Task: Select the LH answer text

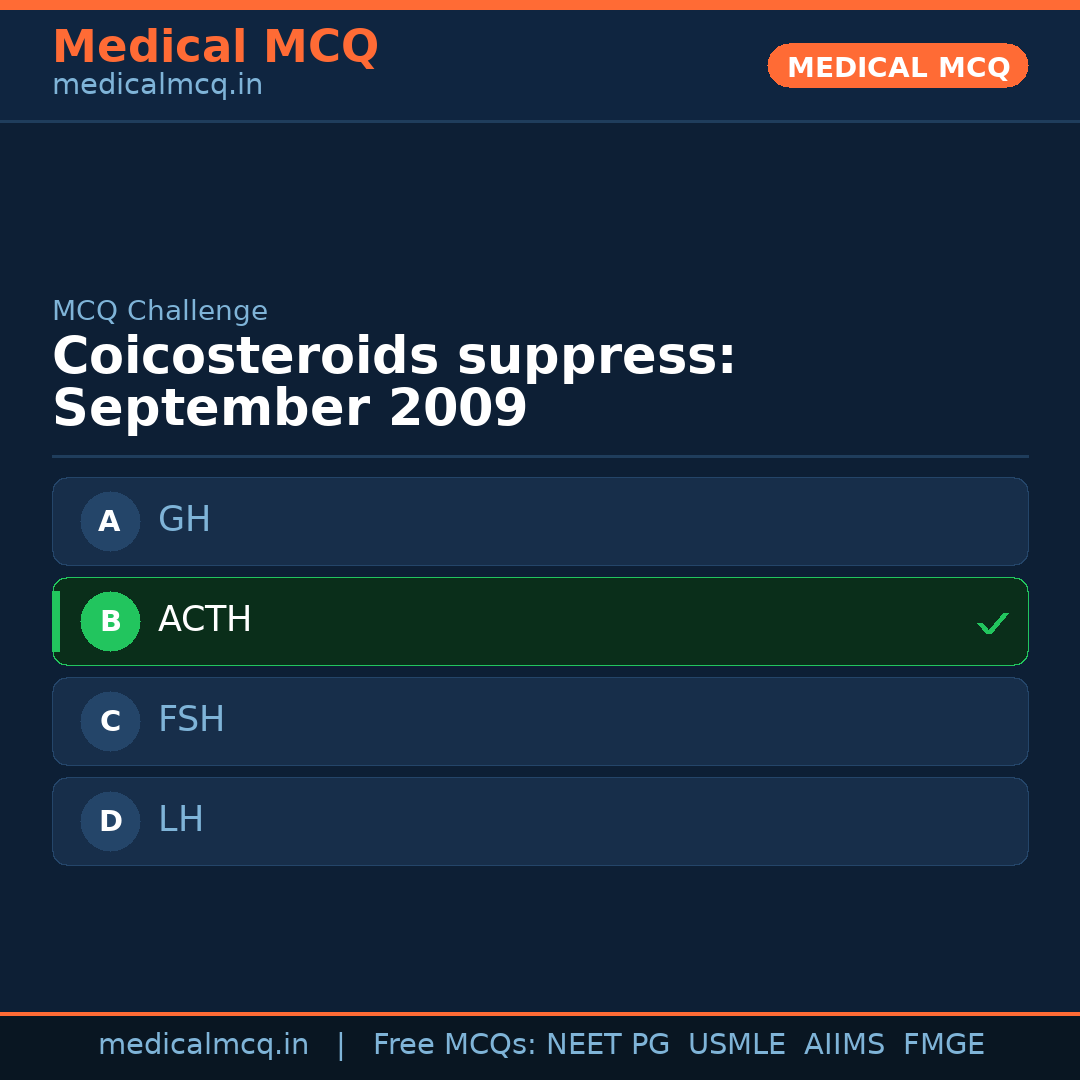Action: click(x=180, y=820)
